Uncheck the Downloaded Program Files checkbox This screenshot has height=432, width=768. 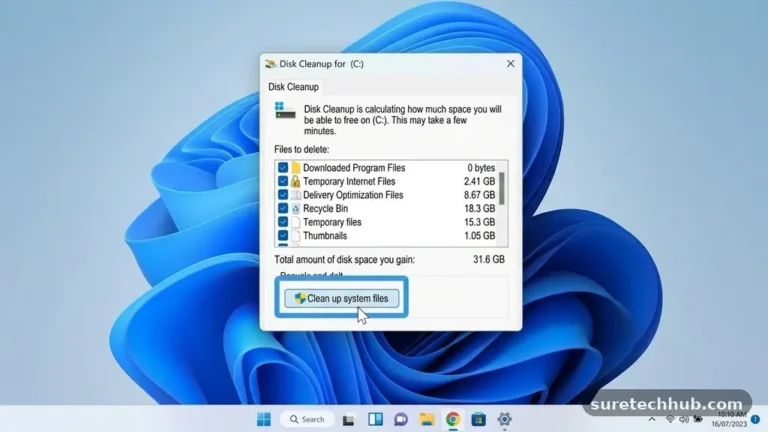pyautogui.click(x=283, y=168)
